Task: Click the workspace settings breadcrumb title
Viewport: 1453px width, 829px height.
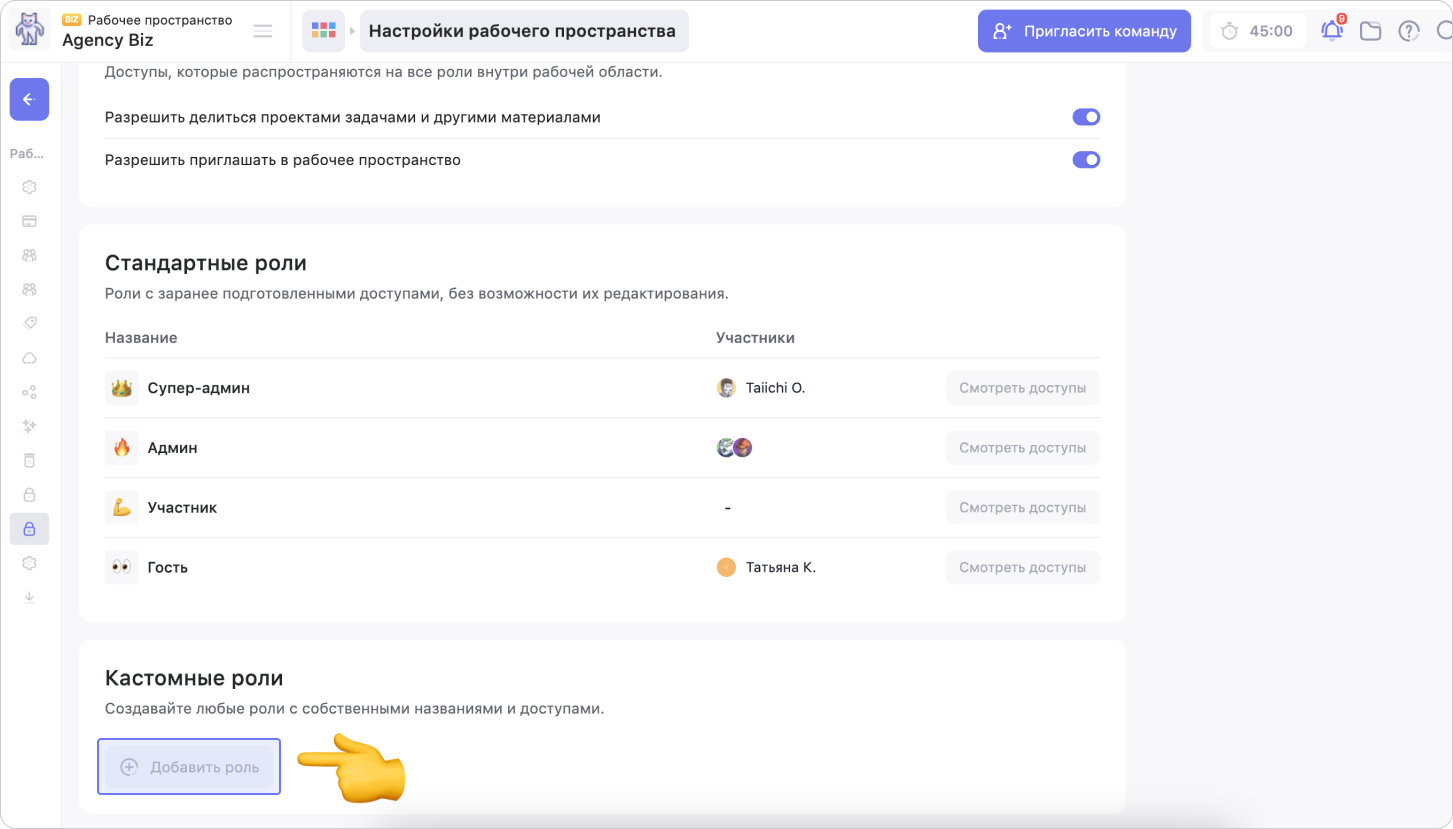Action: click(x=523, y=31)
